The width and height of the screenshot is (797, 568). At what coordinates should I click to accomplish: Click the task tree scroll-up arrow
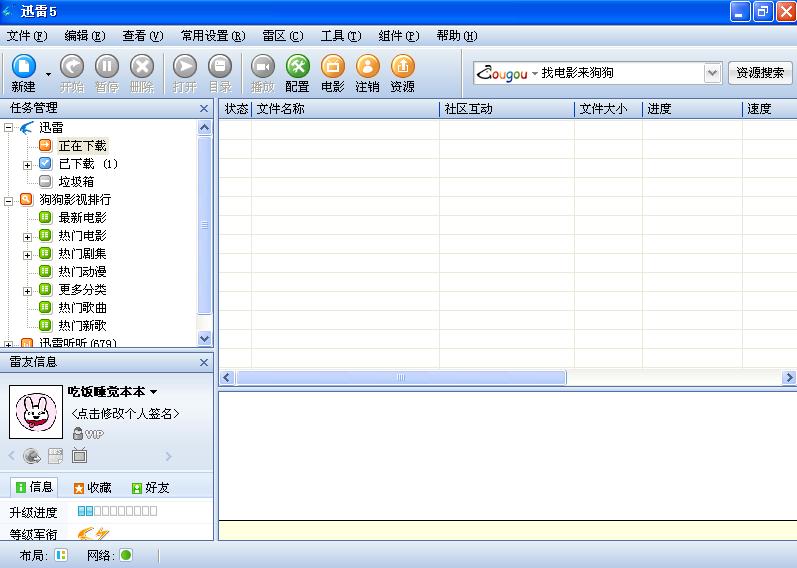pyautogui.click(x=204, y=127)
